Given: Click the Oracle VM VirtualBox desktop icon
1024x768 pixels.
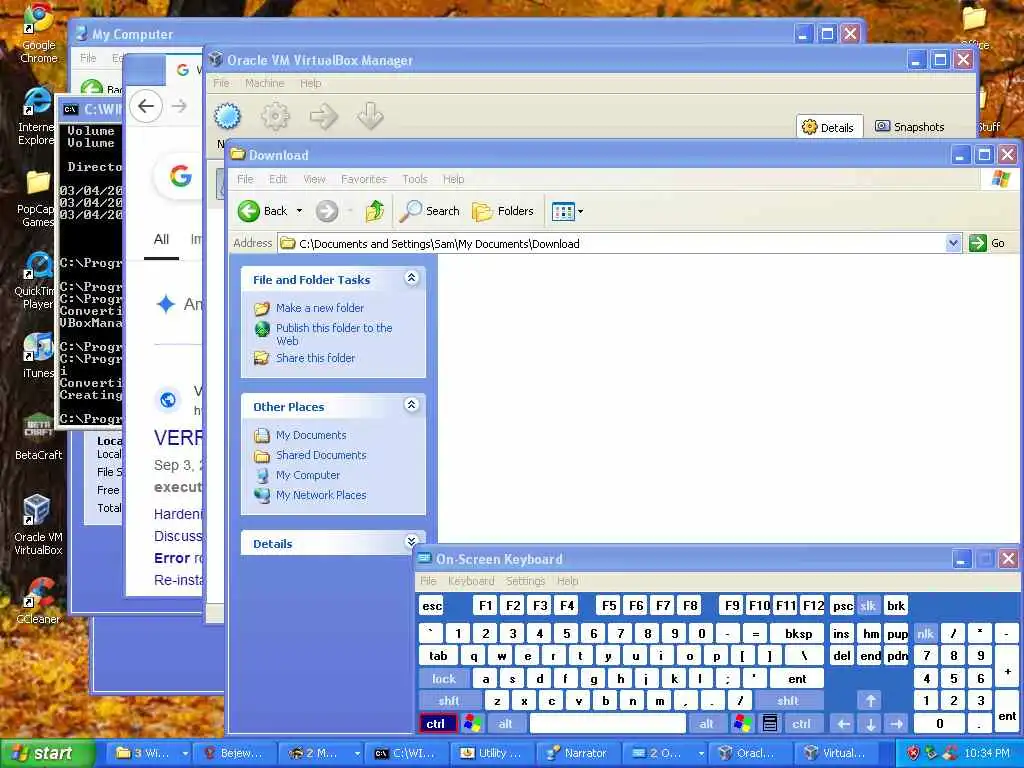Looking at the screenshot, I should (39, 525).
